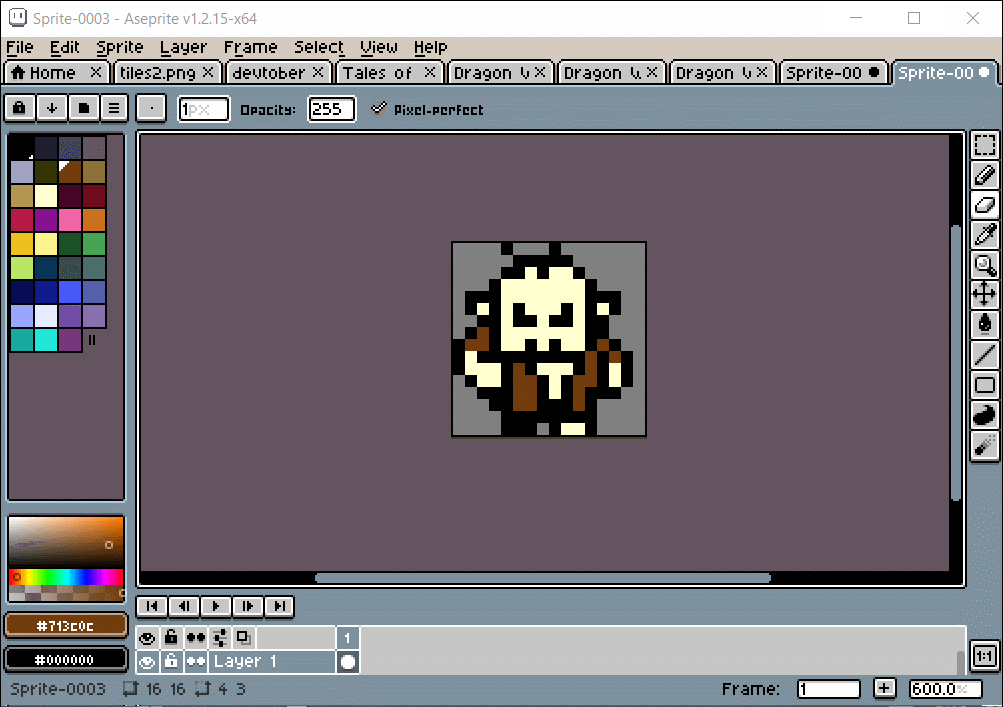Select the Pencil tool
1003x707 pixels.
(x=984, y=175)
